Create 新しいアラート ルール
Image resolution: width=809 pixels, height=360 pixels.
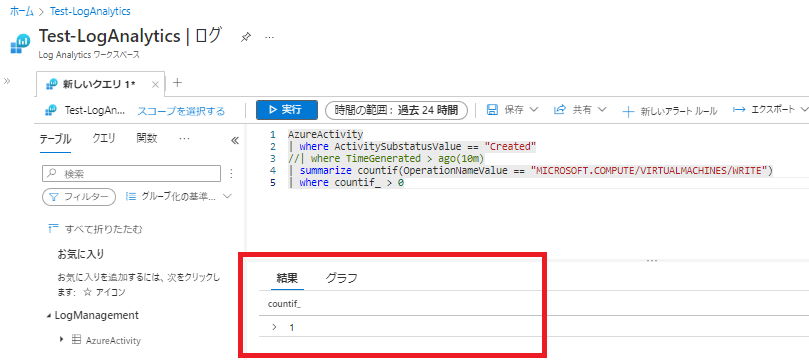tap(670, 111)
